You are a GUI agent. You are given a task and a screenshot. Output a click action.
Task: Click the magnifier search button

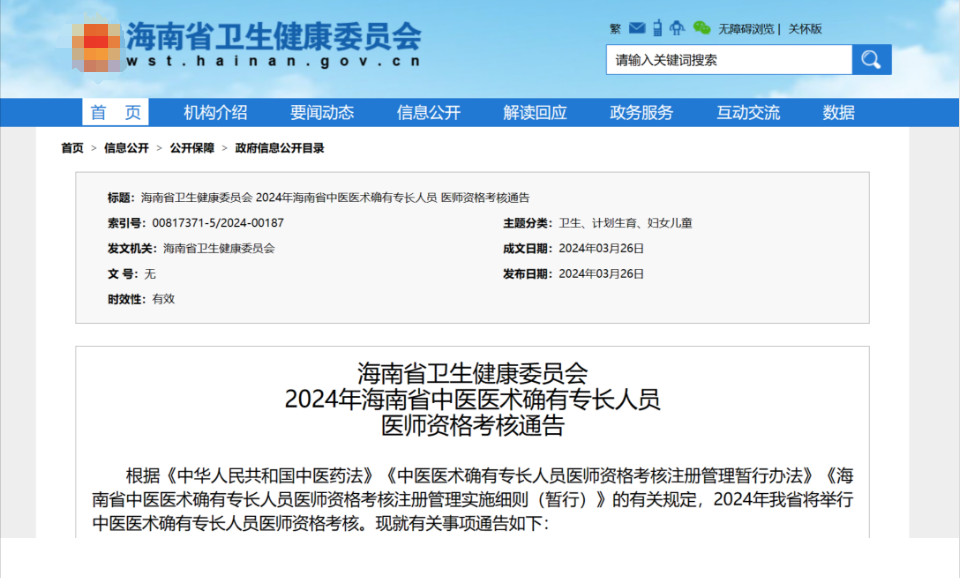[871, 60]
